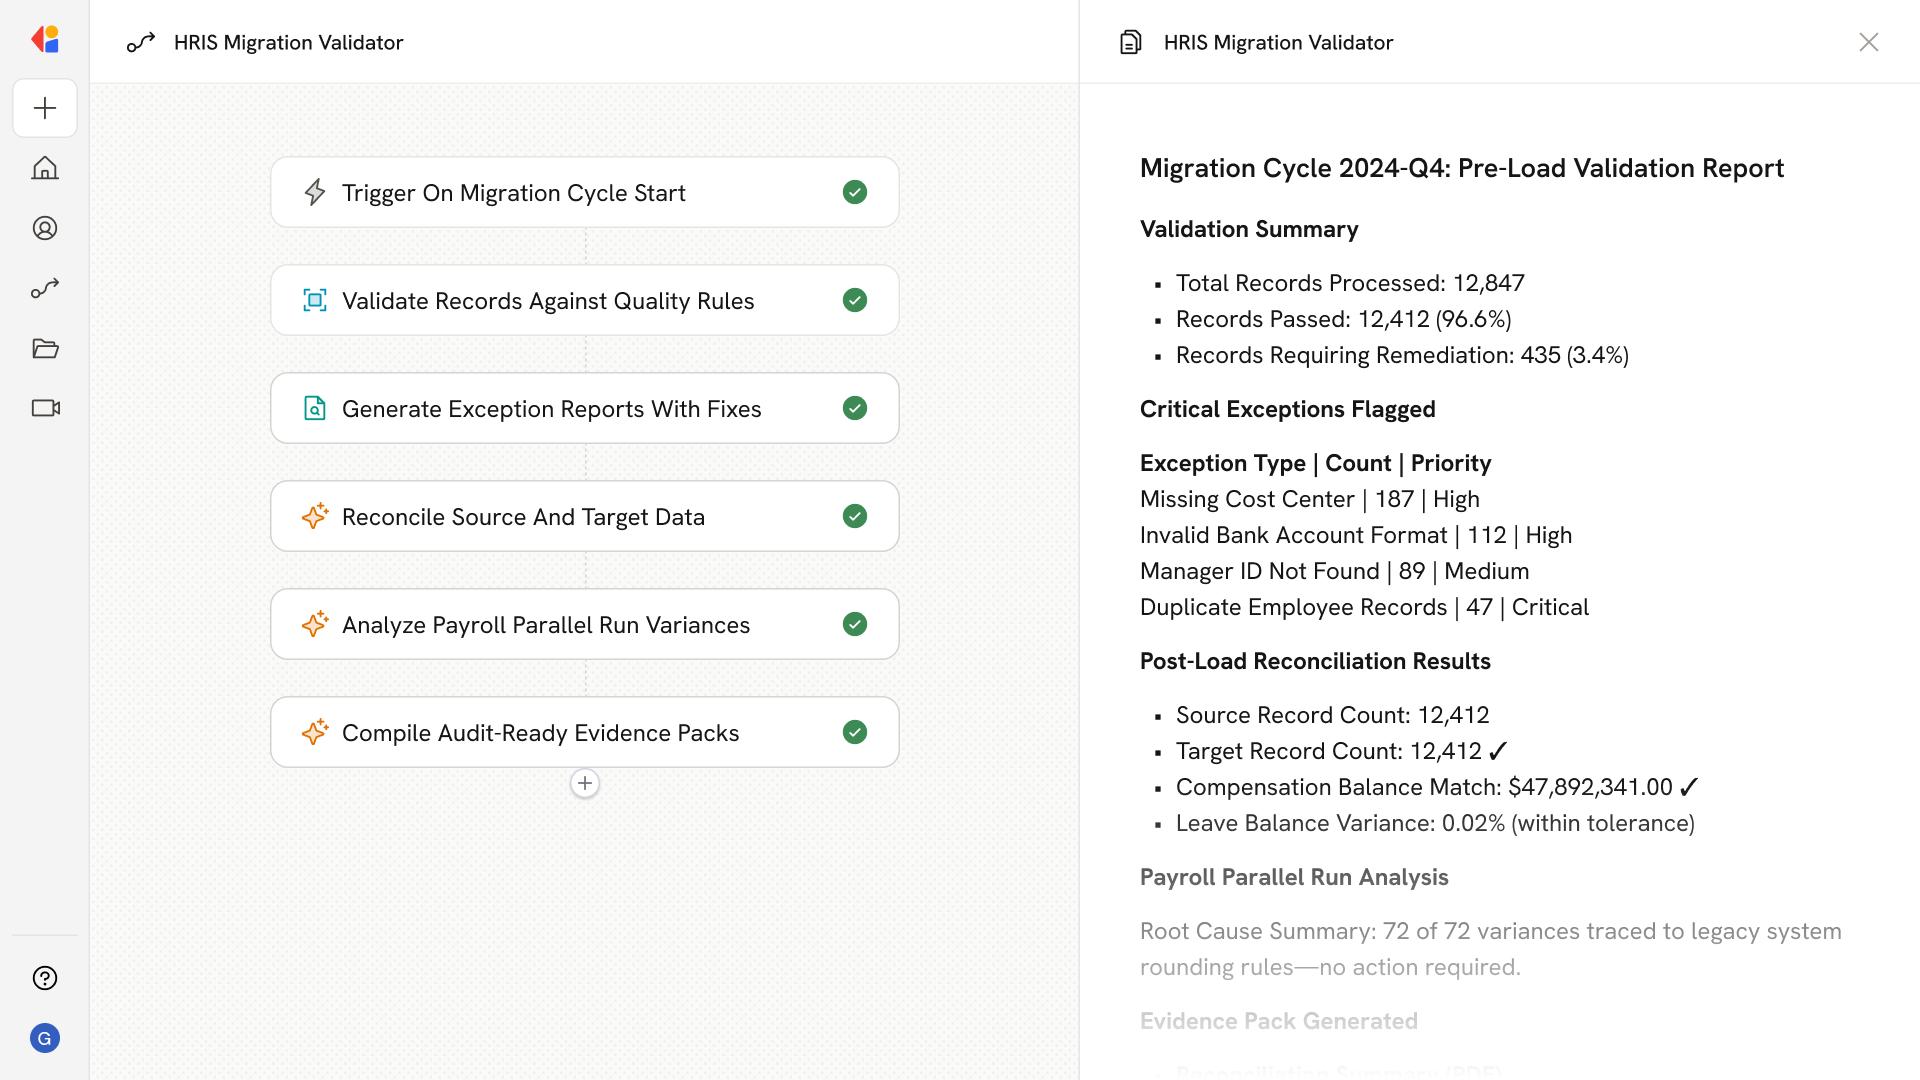
Task: Select Reconcile Source And Target Data step
Action: coord(523,516)
